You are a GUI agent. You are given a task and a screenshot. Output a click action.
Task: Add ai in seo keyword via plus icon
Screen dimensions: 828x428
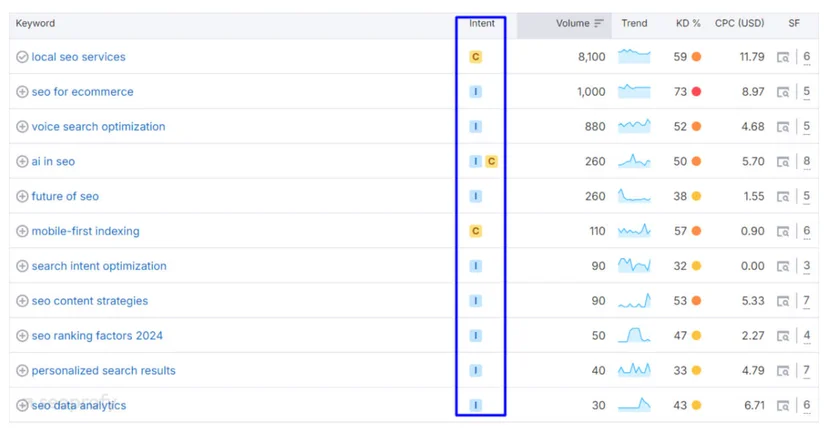tap(22, 161)
